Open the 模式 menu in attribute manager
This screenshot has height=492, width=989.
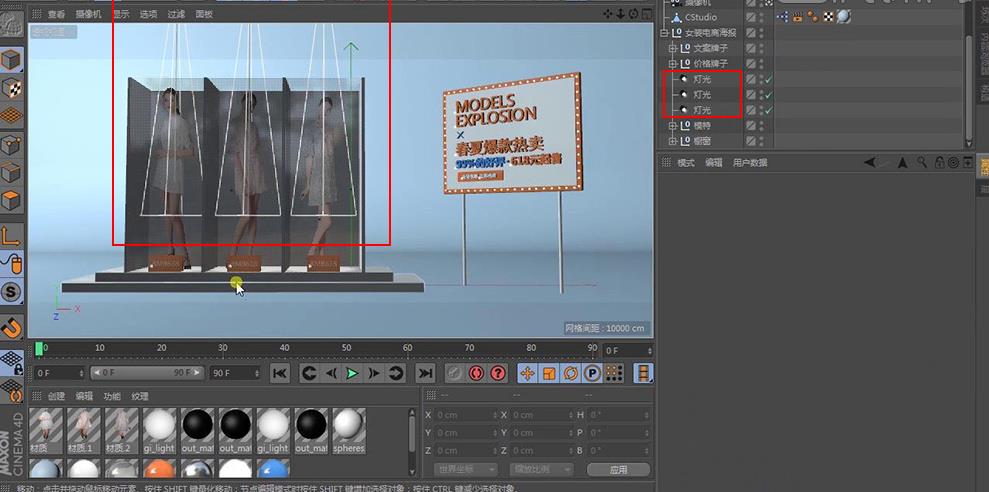pyautogui.click(x=686, y=163)
